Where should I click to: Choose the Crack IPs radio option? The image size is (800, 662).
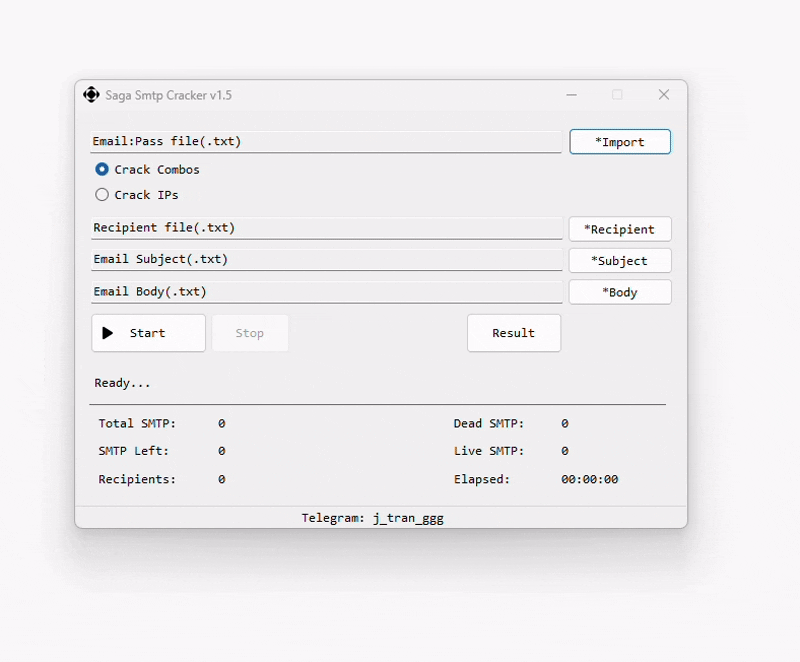click(102, 195)
